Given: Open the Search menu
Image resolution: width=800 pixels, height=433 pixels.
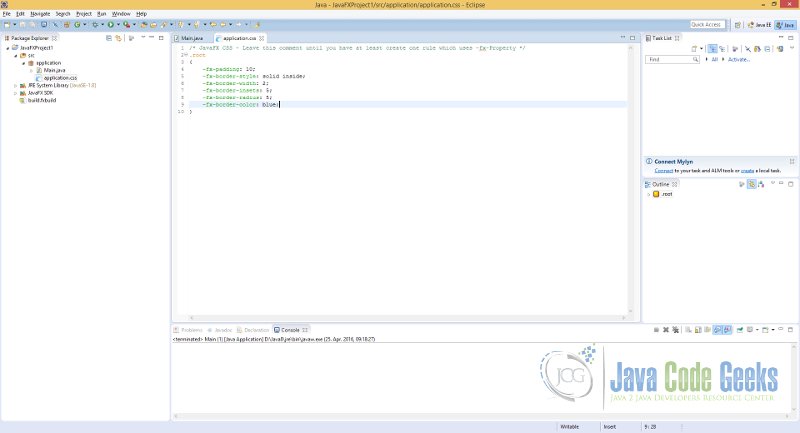Looking at the screenshot, I should [63, 14].
